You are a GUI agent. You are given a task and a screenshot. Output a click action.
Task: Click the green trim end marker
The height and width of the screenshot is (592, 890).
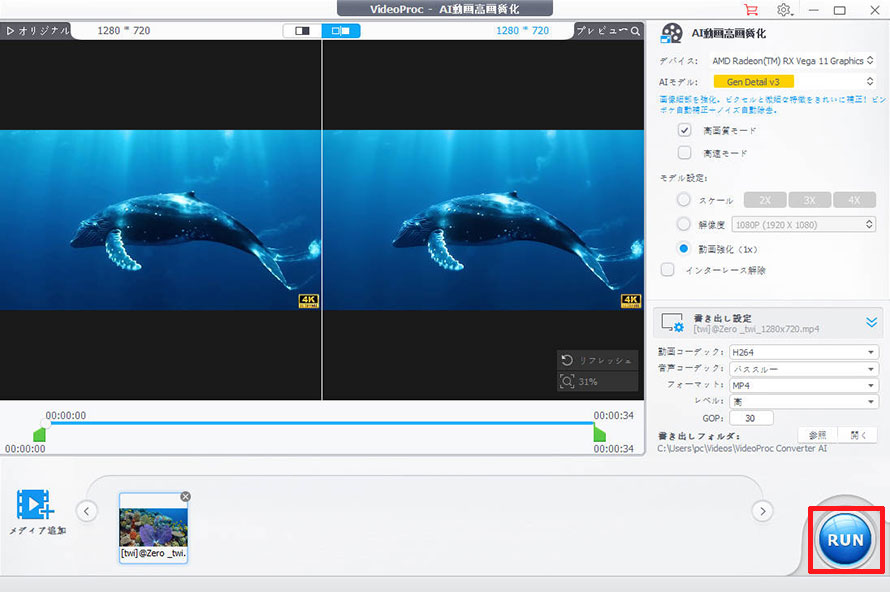[x=599, y=434]
